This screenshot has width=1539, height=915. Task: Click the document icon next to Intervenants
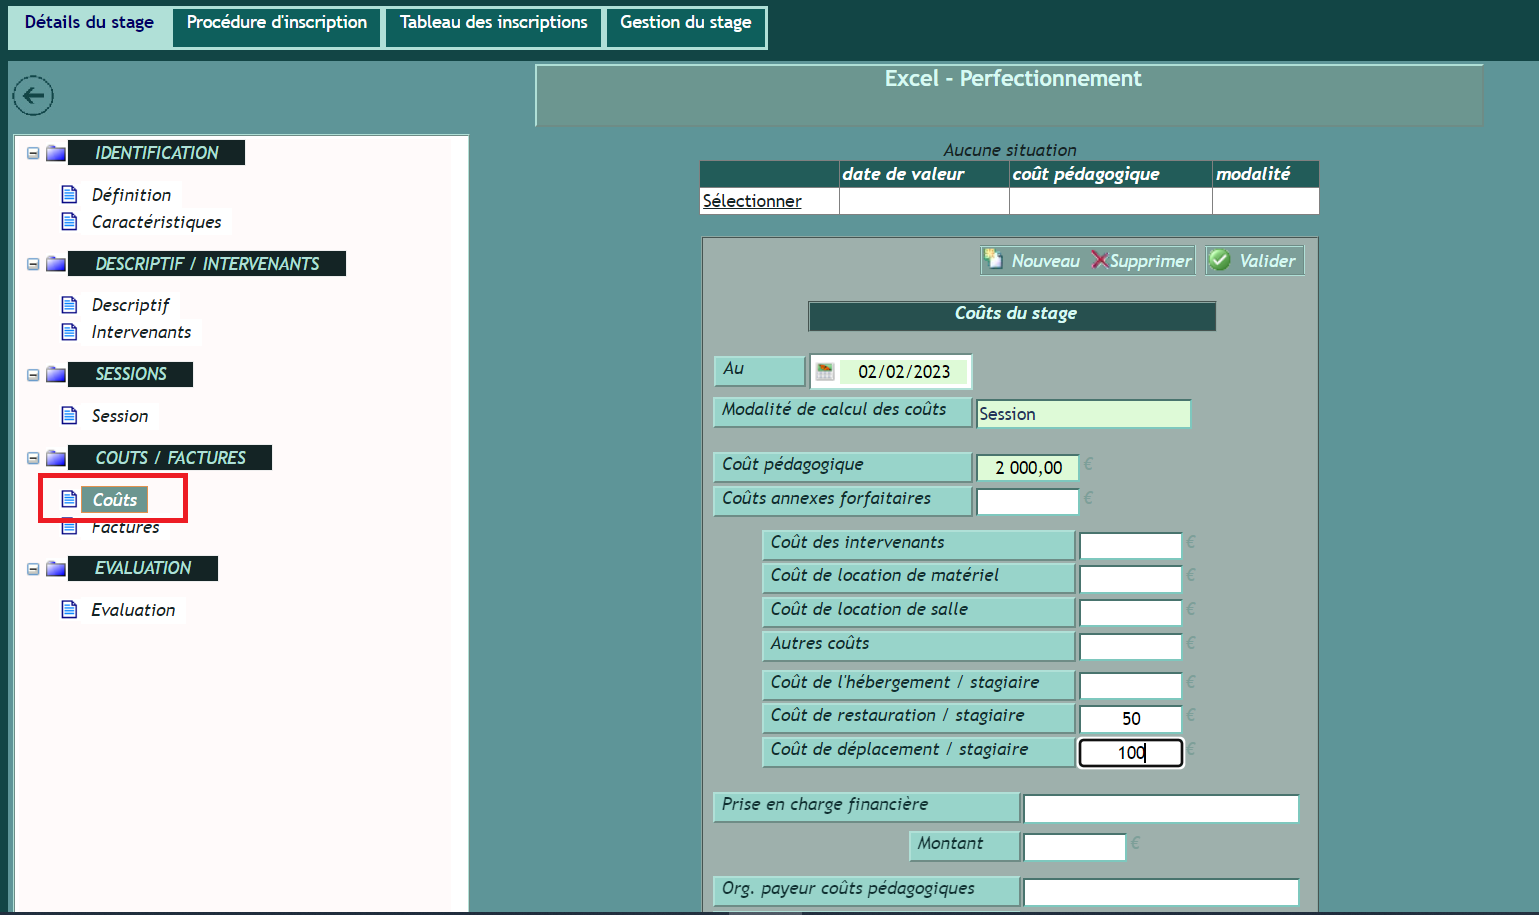pos(69,332)
